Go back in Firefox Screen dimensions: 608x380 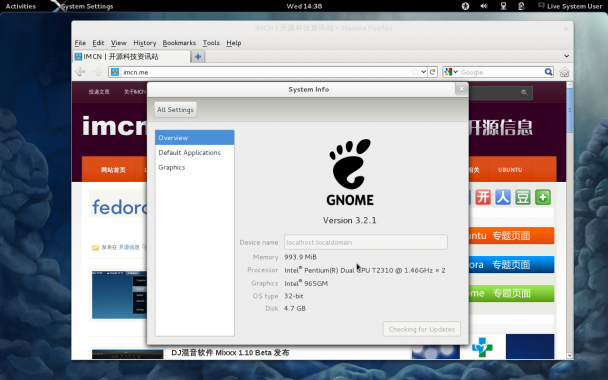(x=80, y=72)
